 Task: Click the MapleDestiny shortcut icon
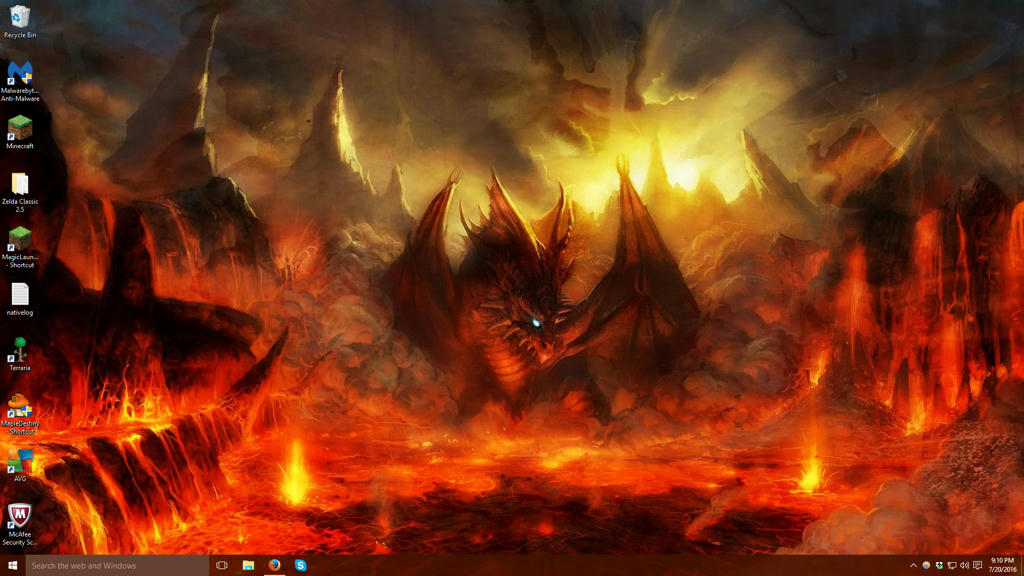[20, 414]
